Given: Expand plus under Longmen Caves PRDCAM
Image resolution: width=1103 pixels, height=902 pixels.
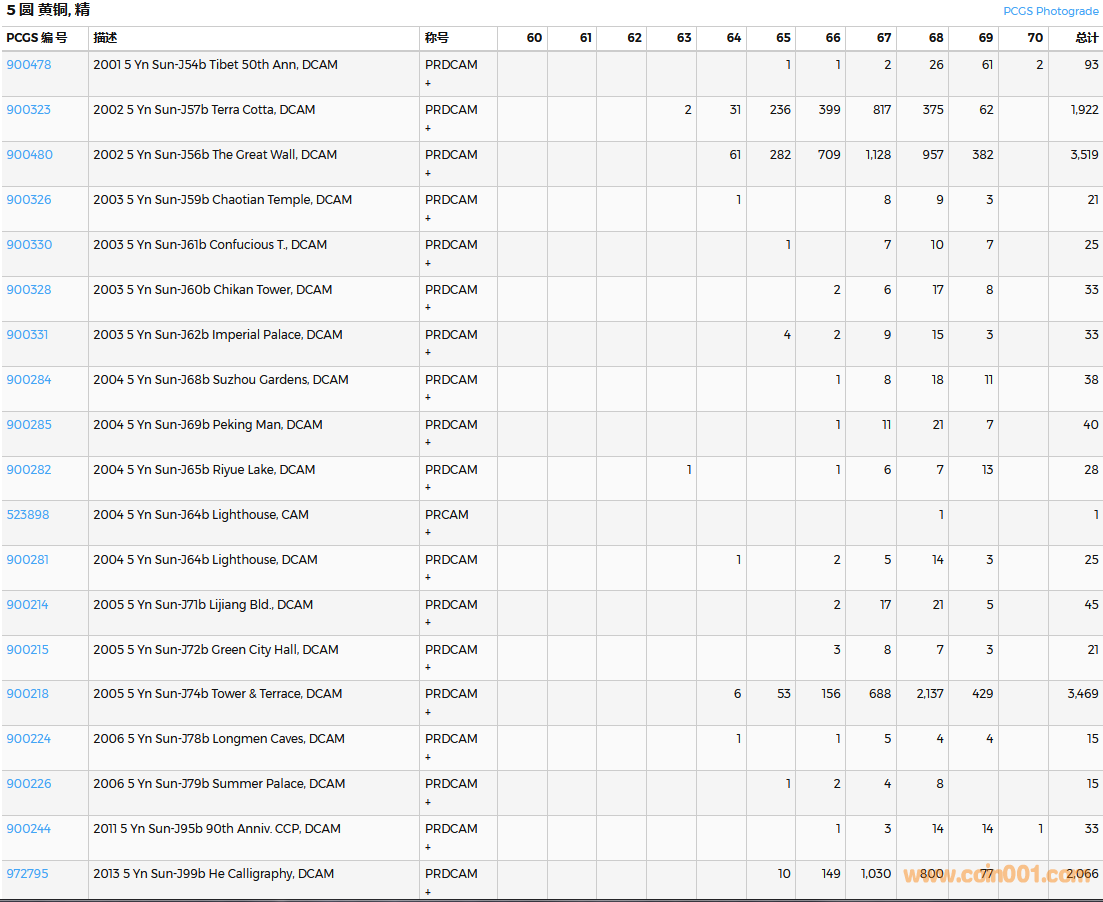Looking at the screenshot, I should [x=428, y=758].
